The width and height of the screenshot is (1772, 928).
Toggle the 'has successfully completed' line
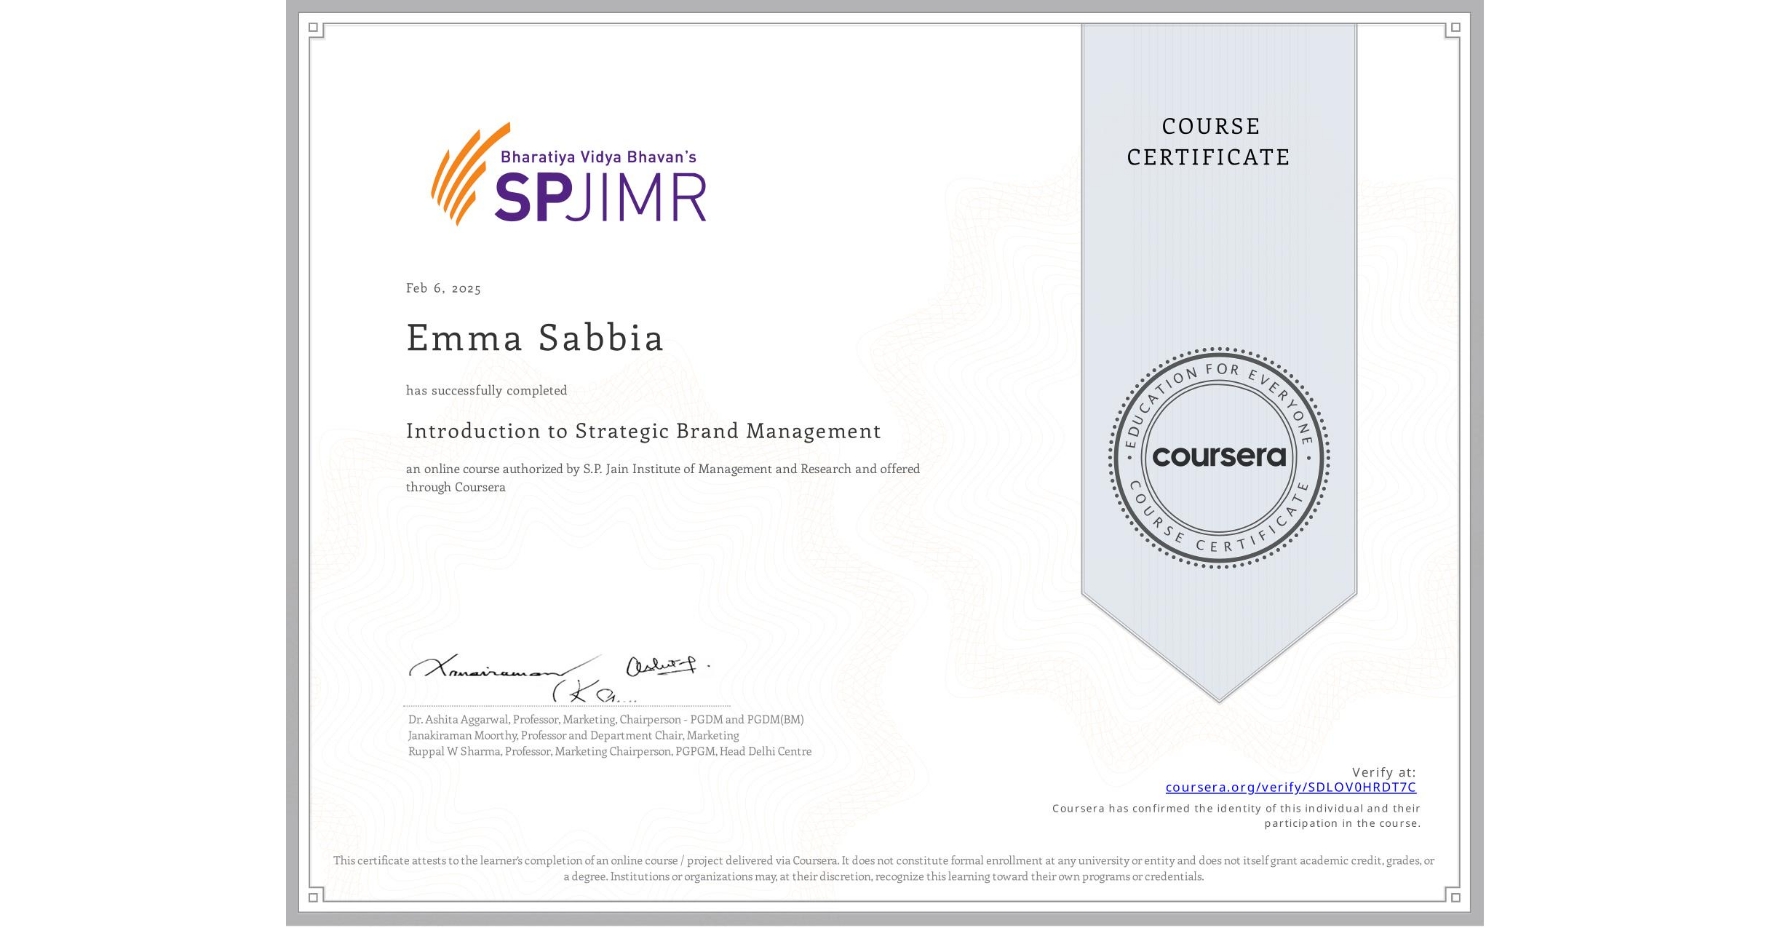485,390
